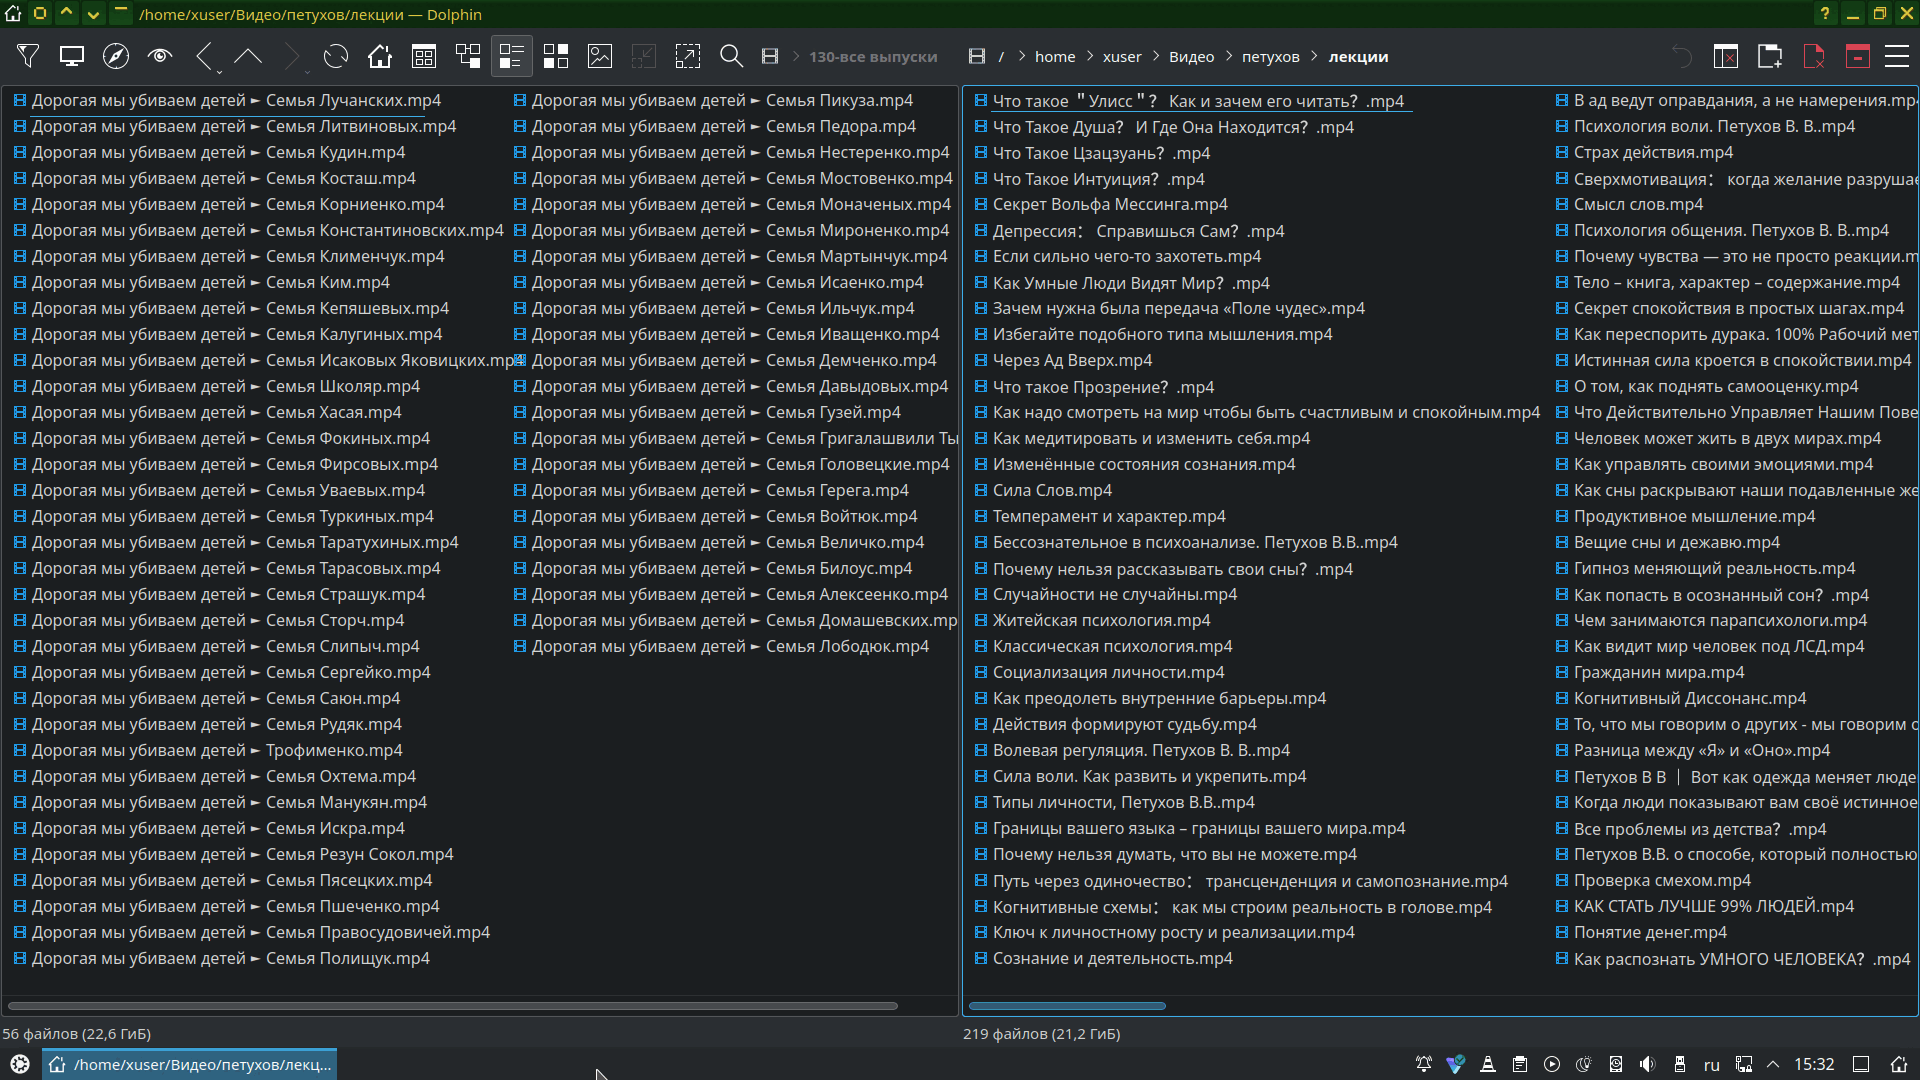
Task: Click the '130-все выпуски' breadcrumb
Action: point(873,57)
